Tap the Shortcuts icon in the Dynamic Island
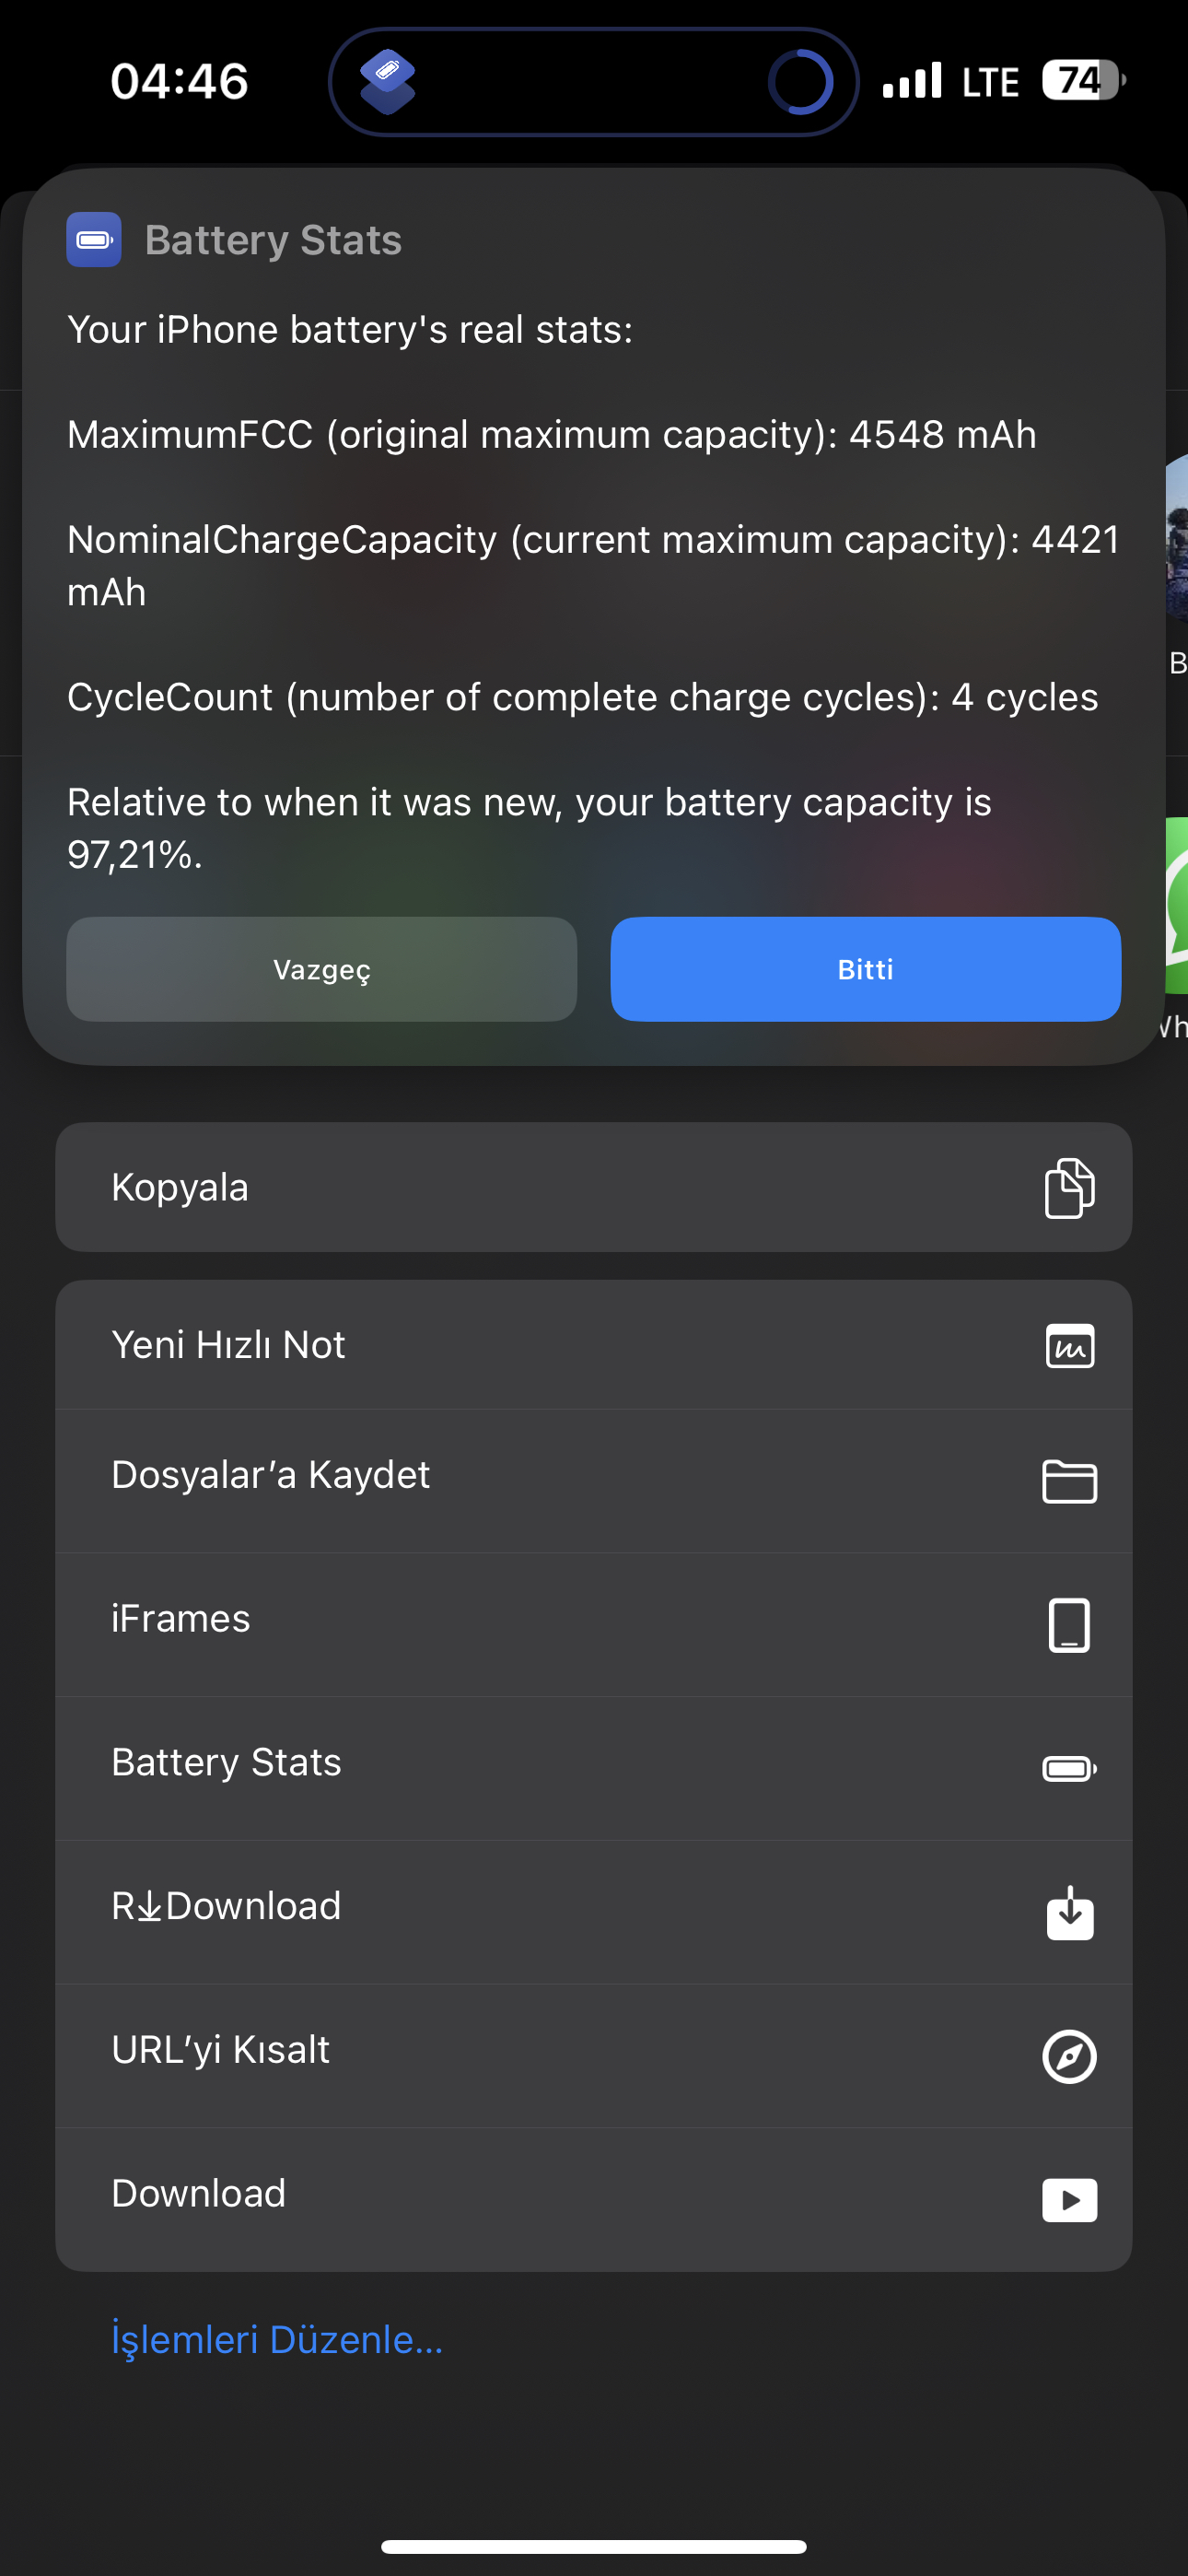The image size is (1188, 2576). point(388,81)
